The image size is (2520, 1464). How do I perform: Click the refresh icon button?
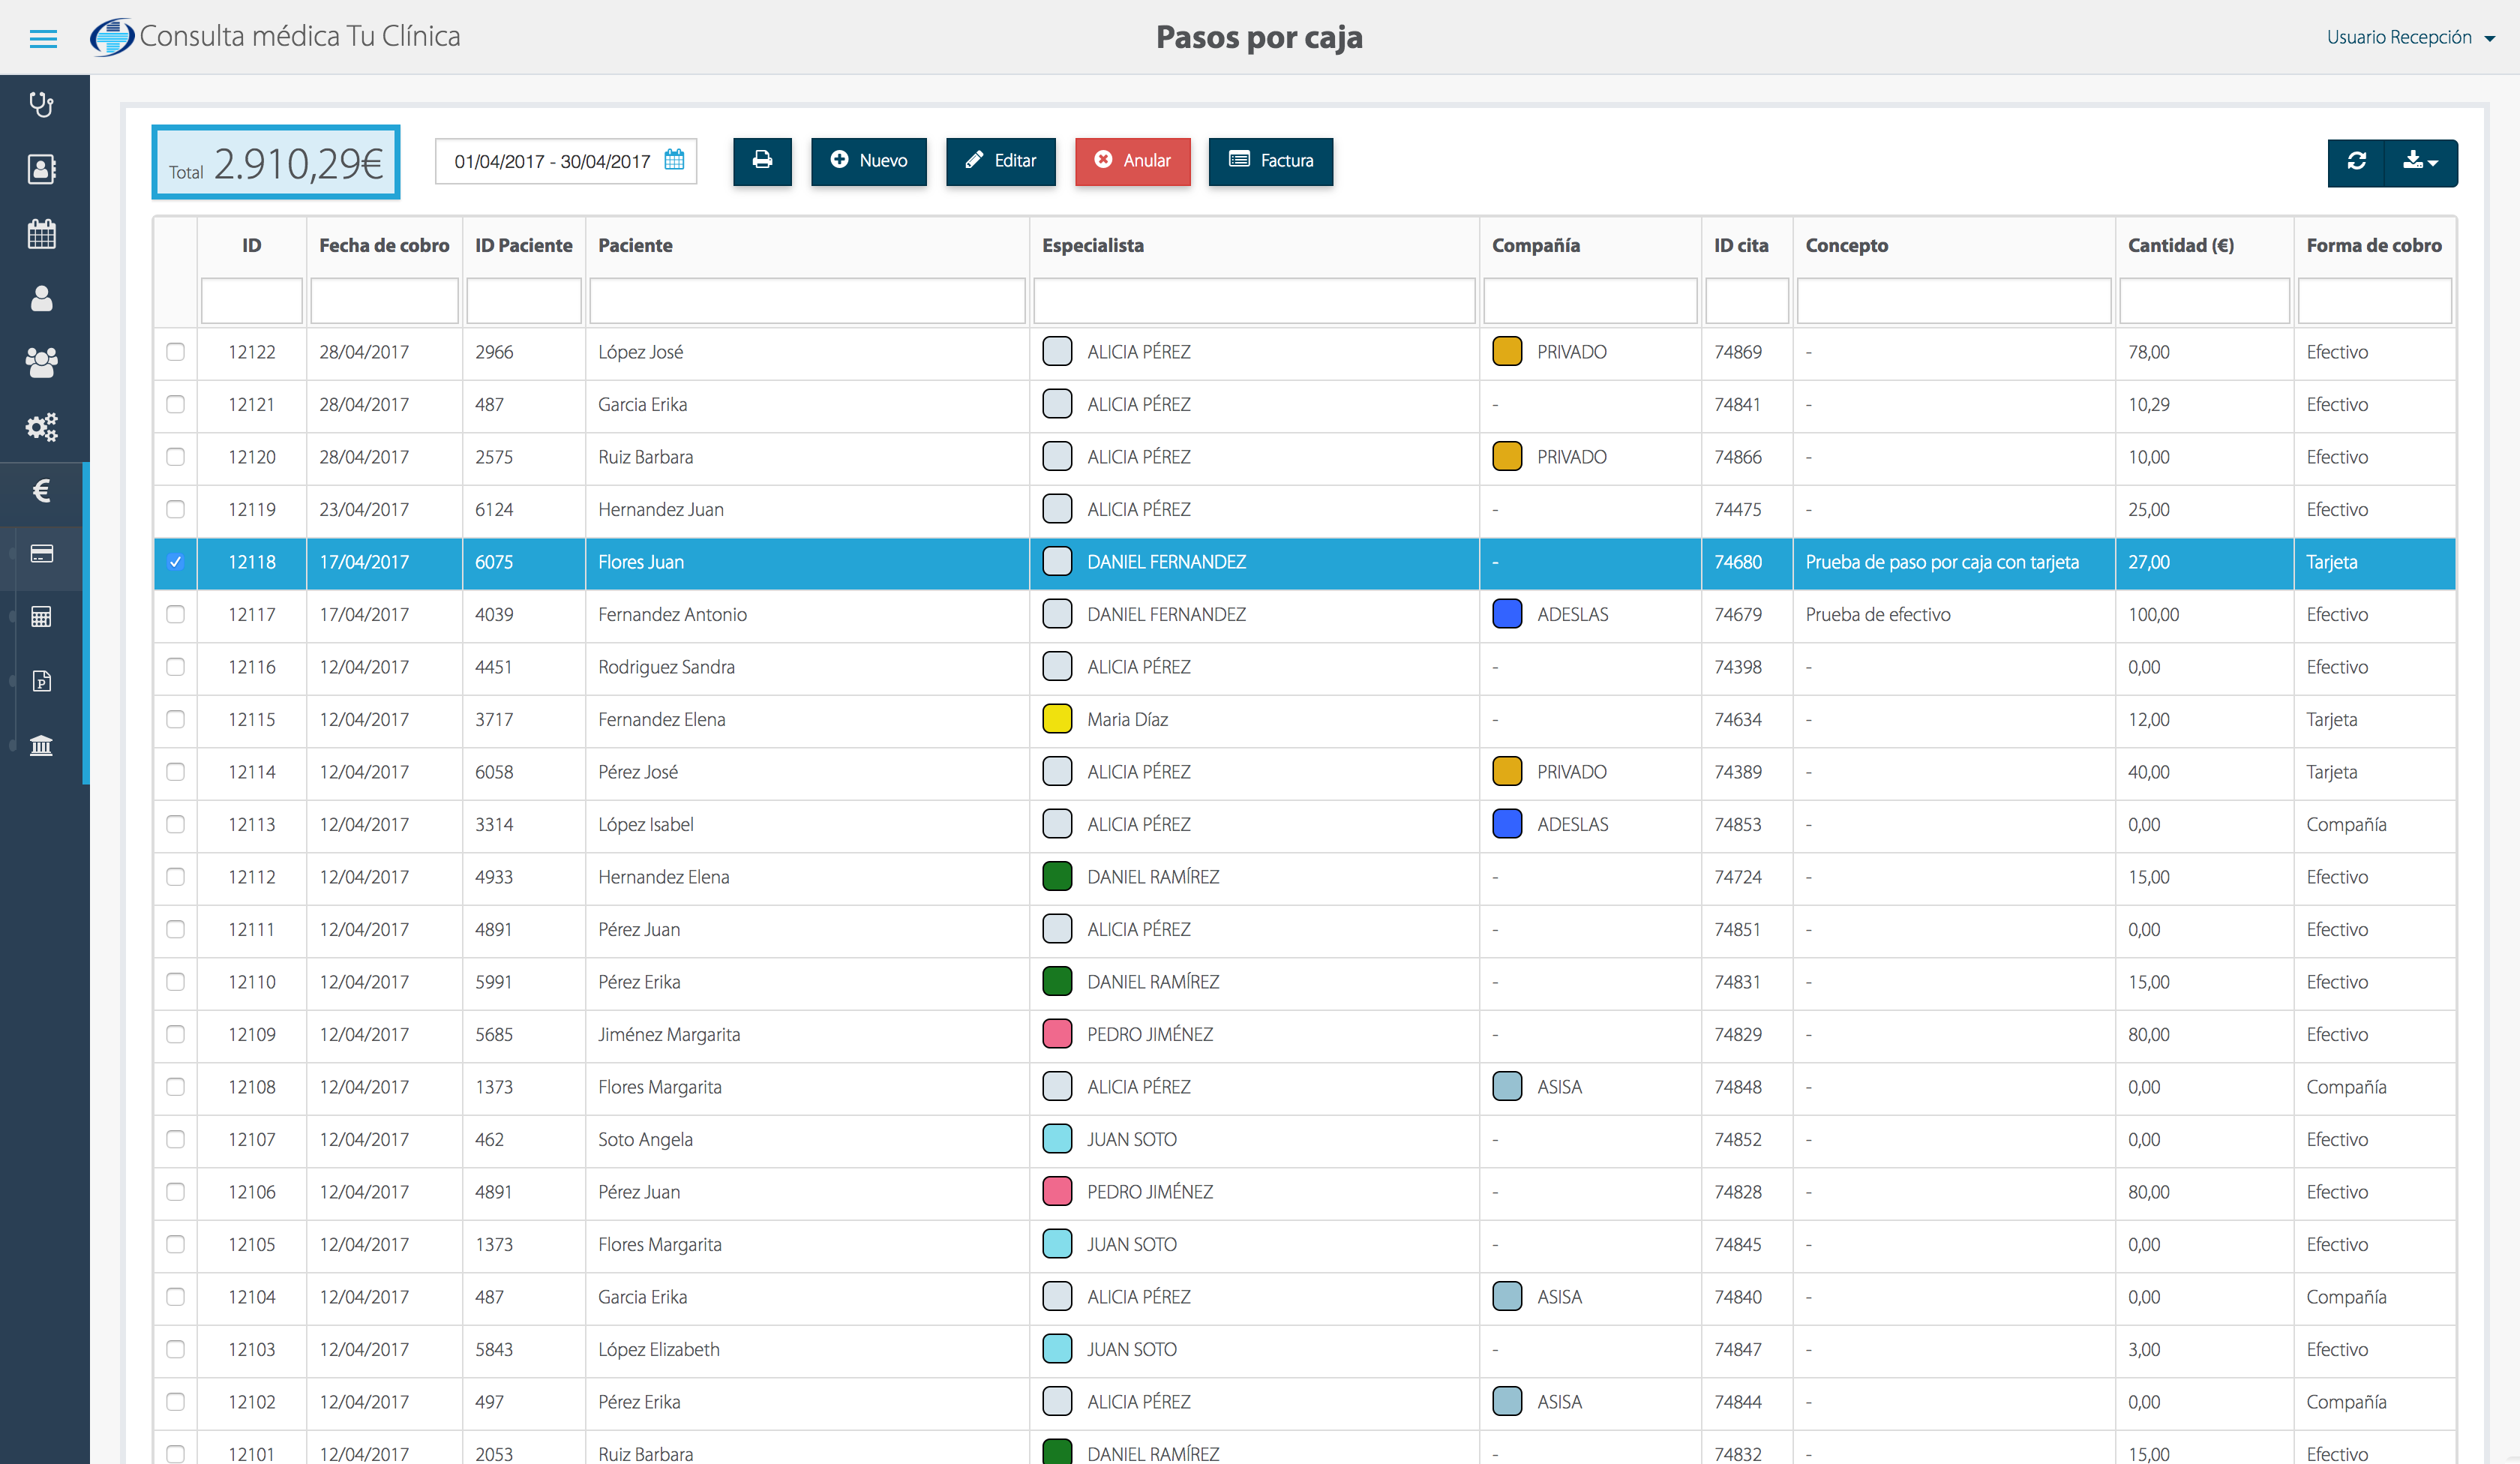tap(2356, 162)
